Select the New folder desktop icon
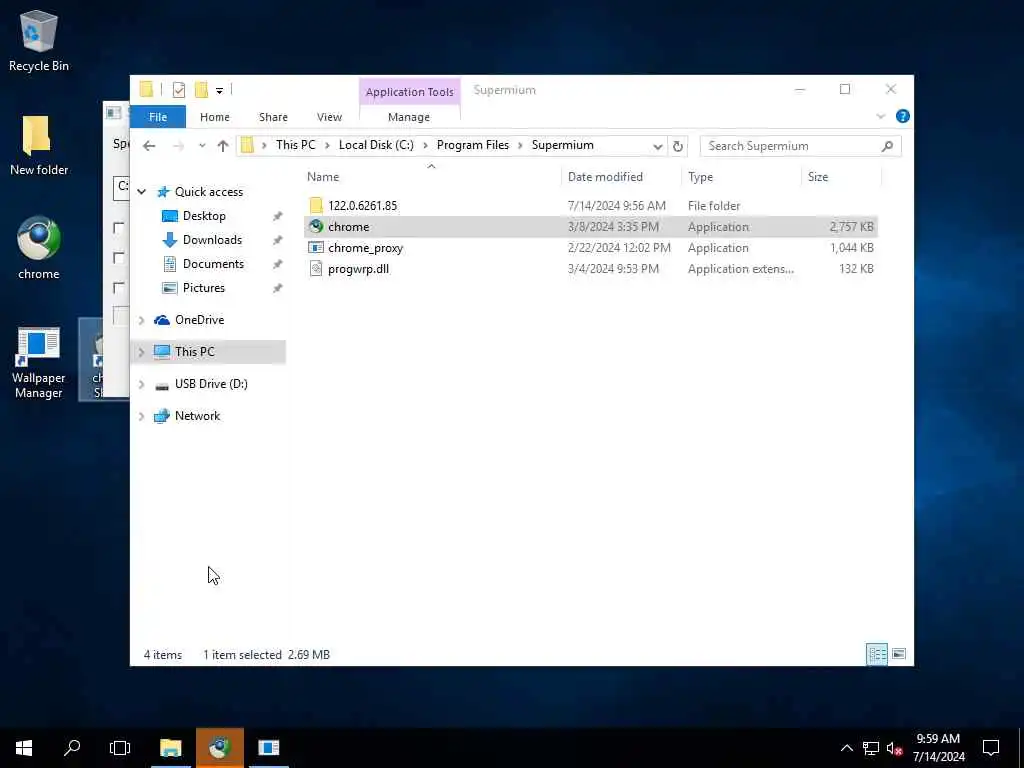The height and width of the screenshot is (768, 1024). point(39,145)
